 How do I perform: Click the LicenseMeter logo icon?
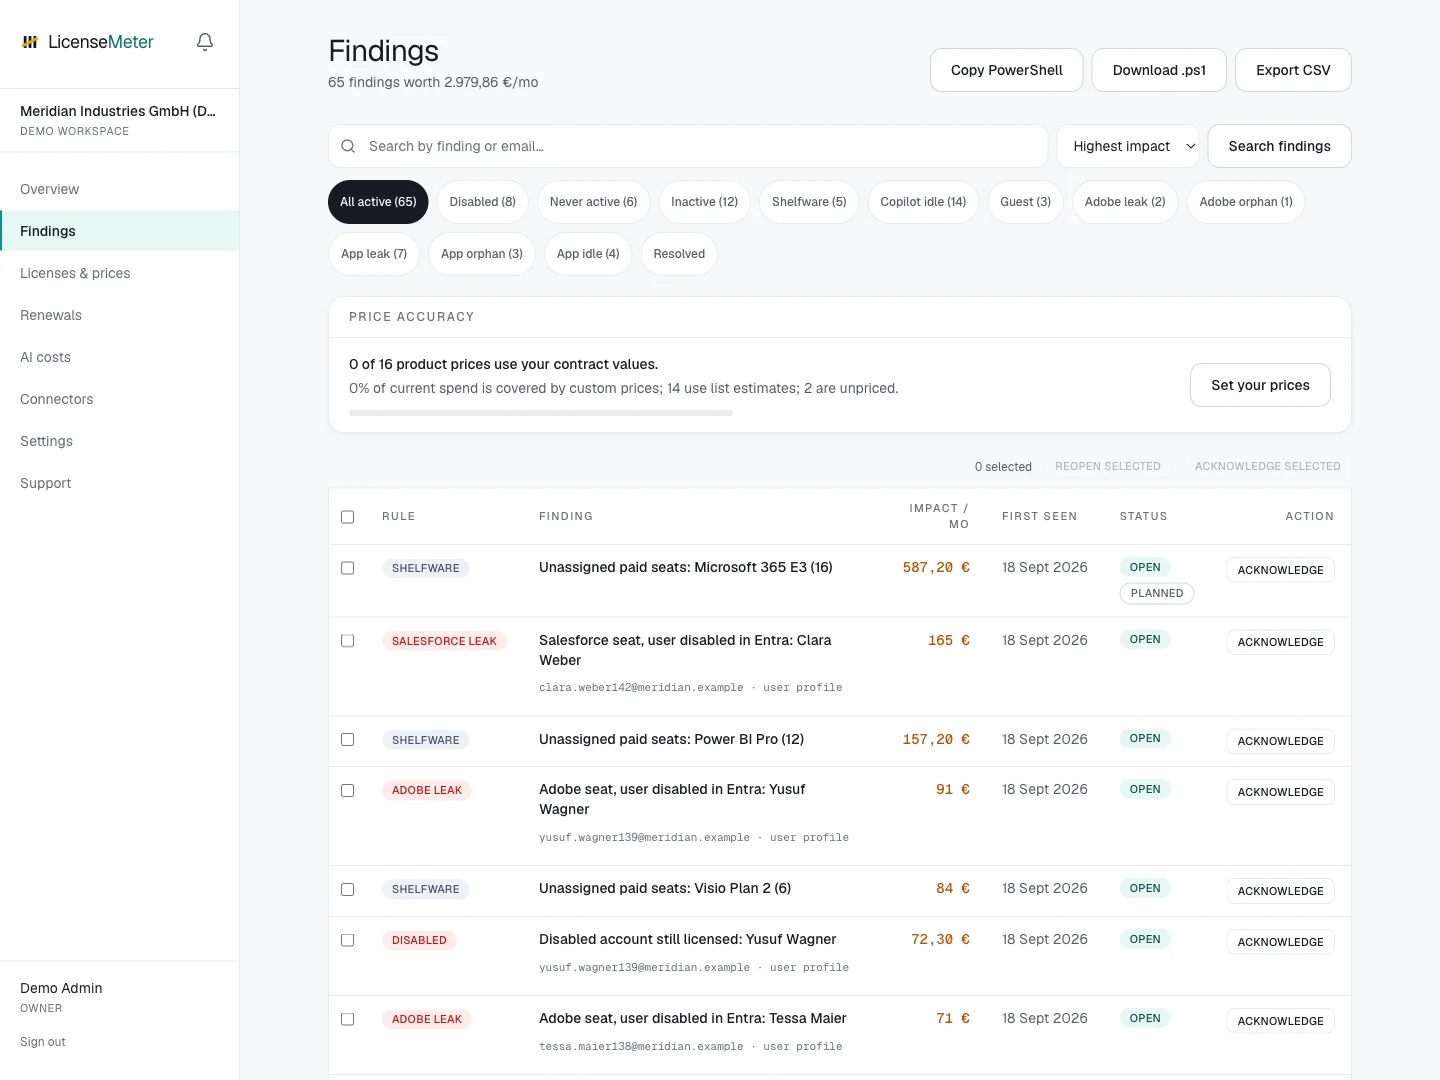30,42
